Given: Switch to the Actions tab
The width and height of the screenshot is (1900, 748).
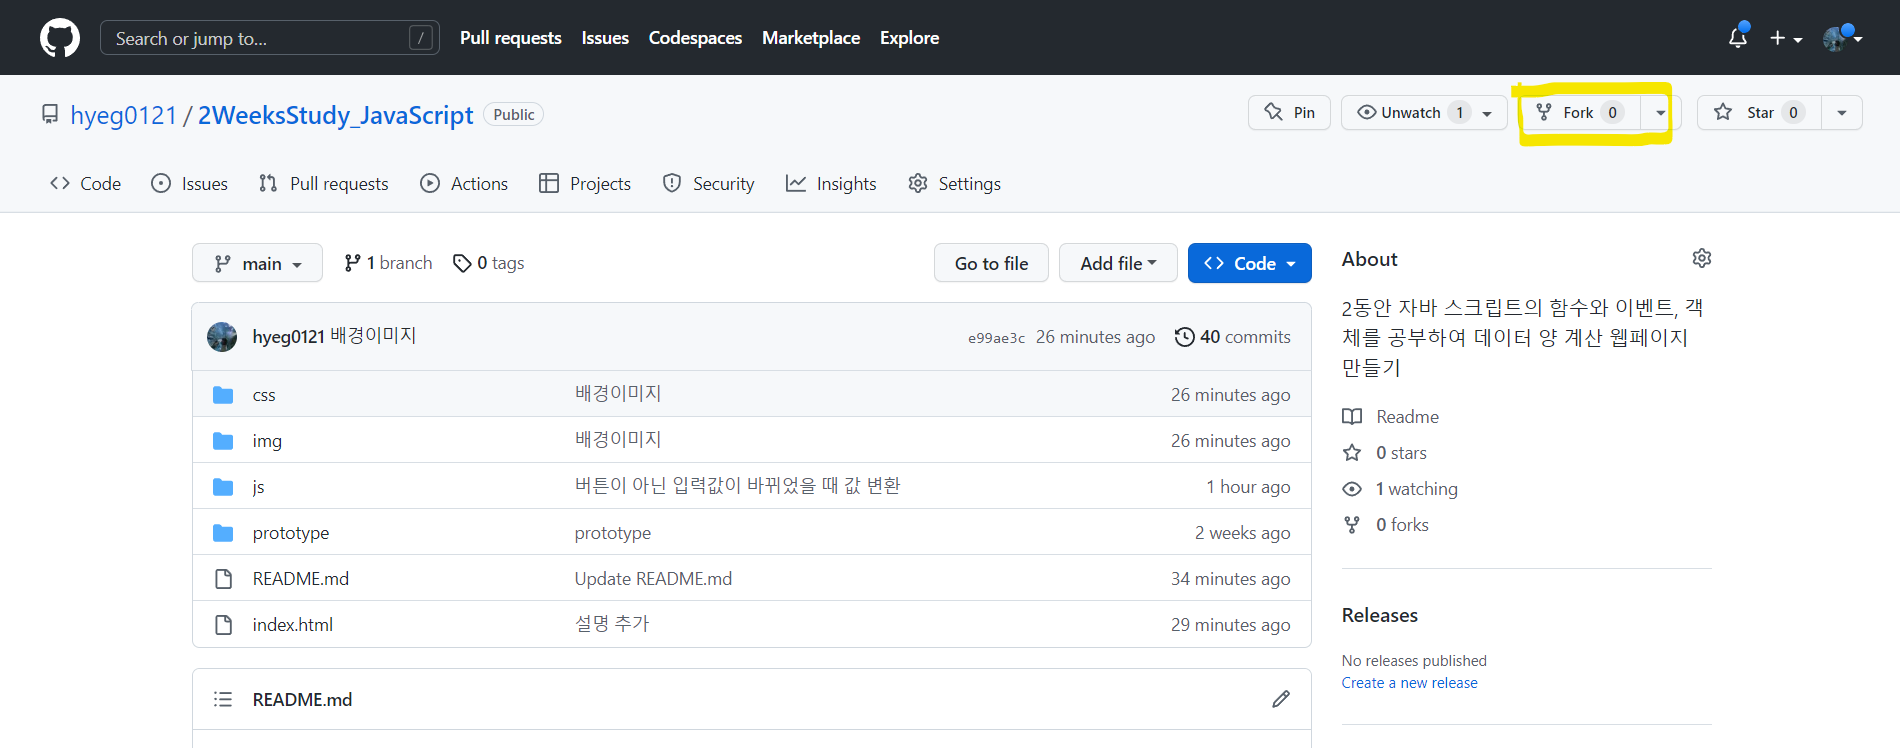Looking at the screenshot, I should click(464, 184).
